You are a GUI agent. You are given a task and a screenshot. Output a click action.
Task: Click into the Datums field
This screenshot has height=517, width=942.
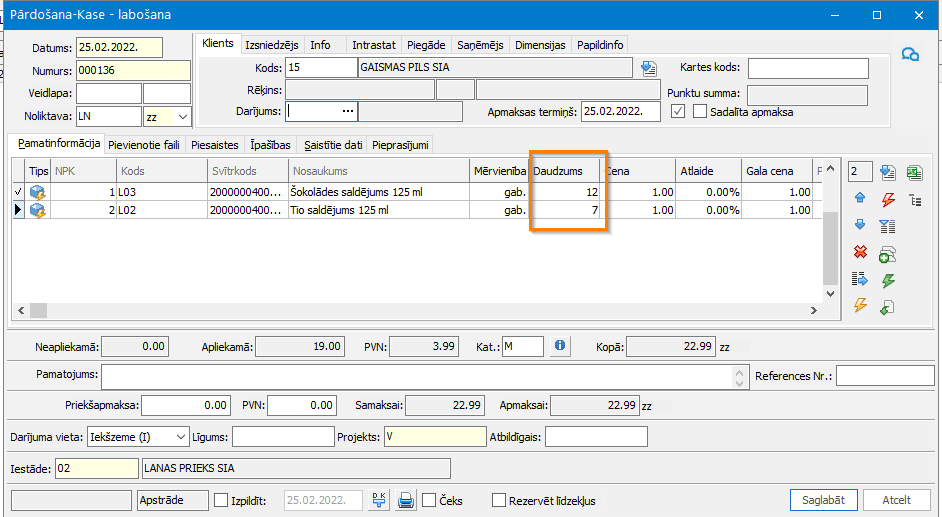coord(119,47)
